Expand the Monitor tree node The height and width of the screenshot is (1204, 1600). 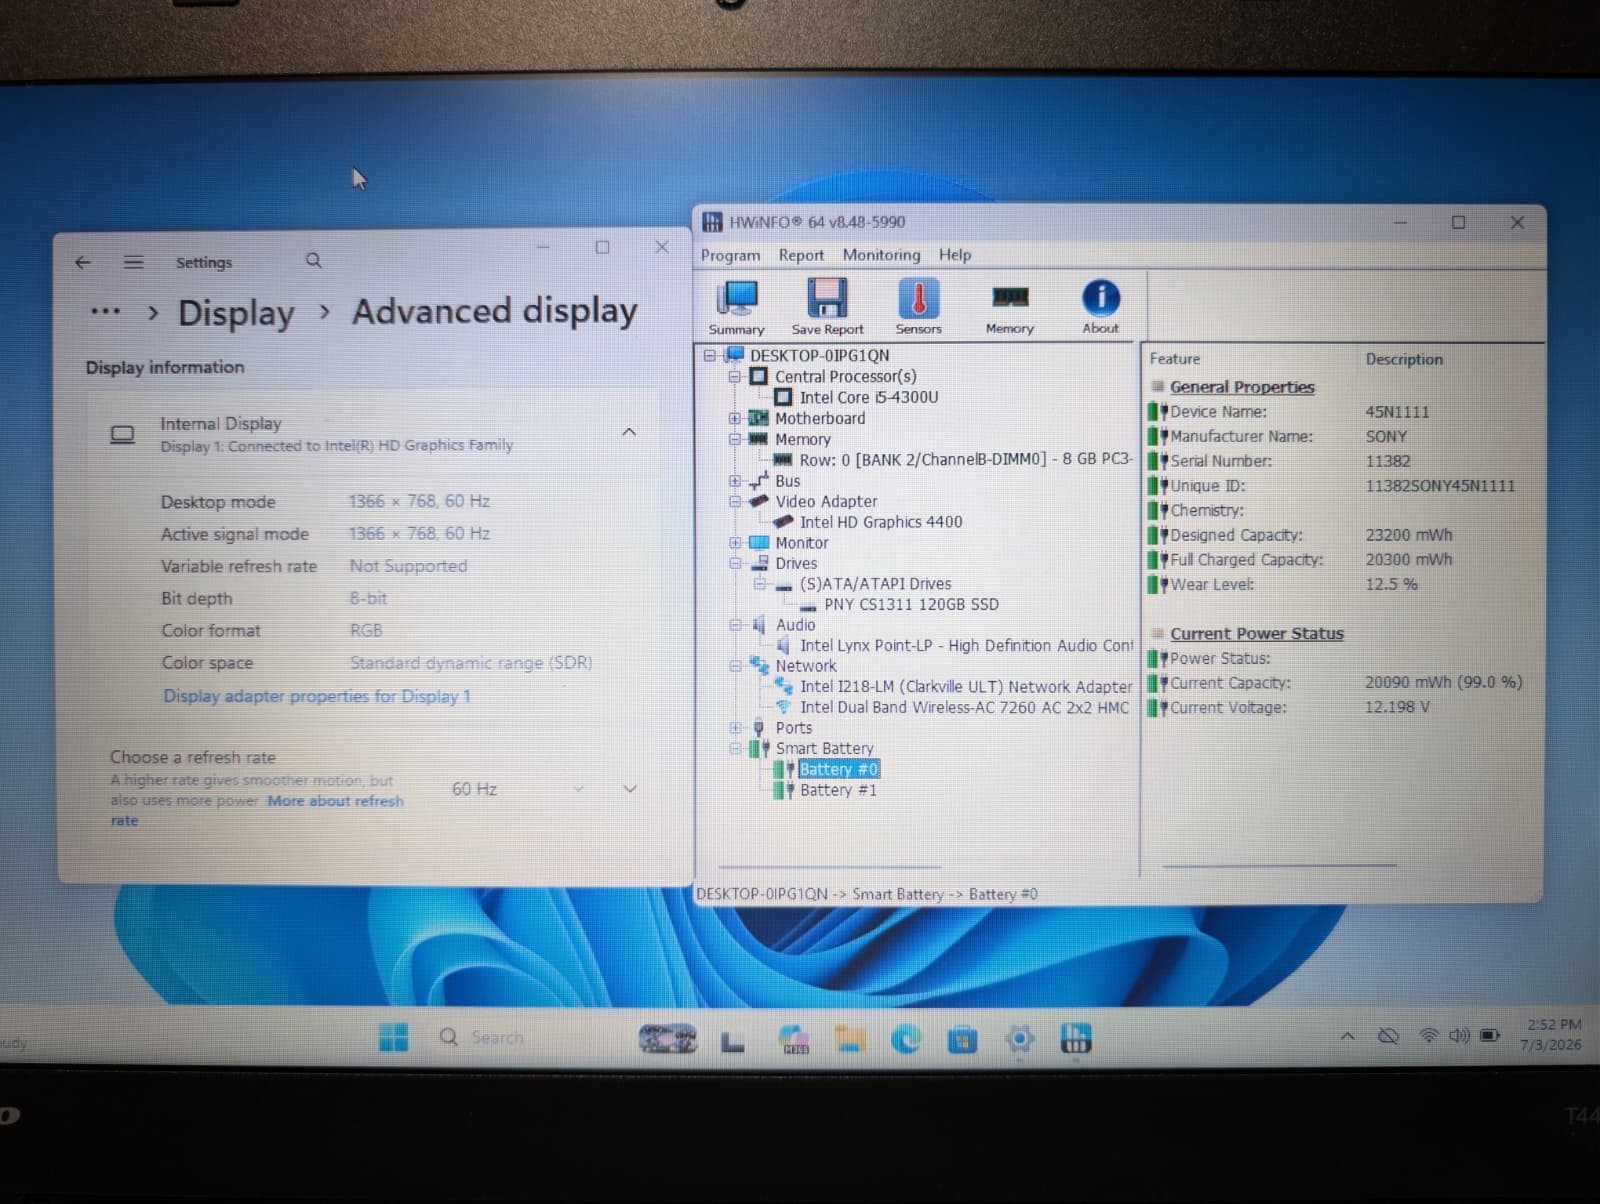(735, 543)
